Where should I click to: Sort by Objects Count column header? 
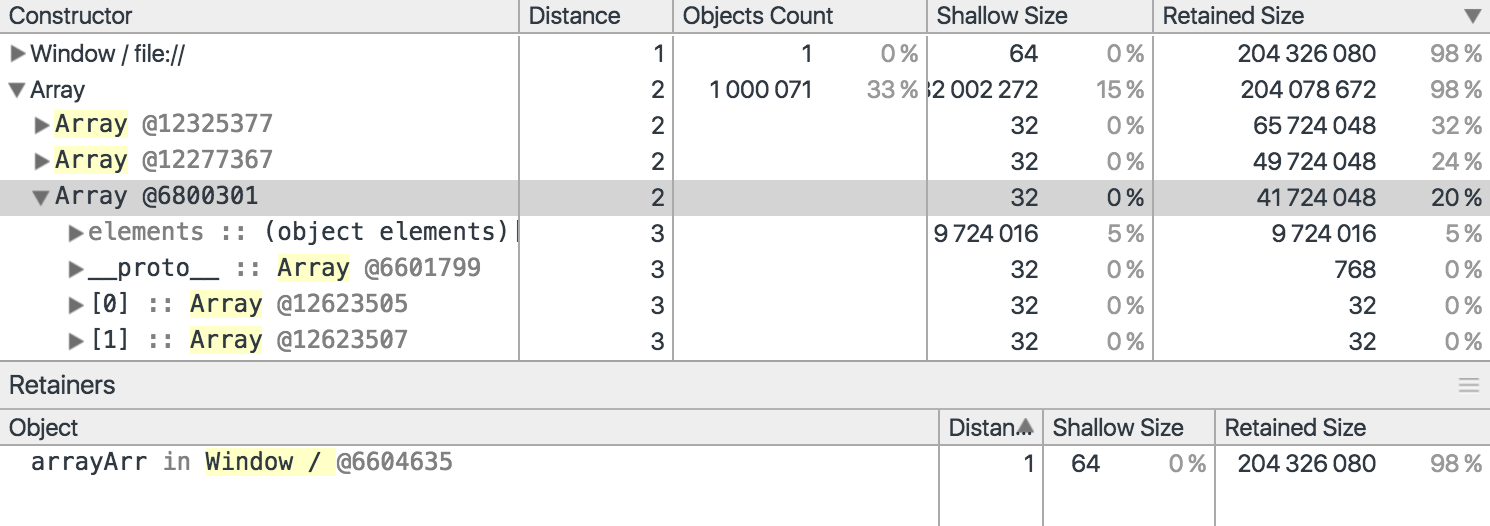758,16
